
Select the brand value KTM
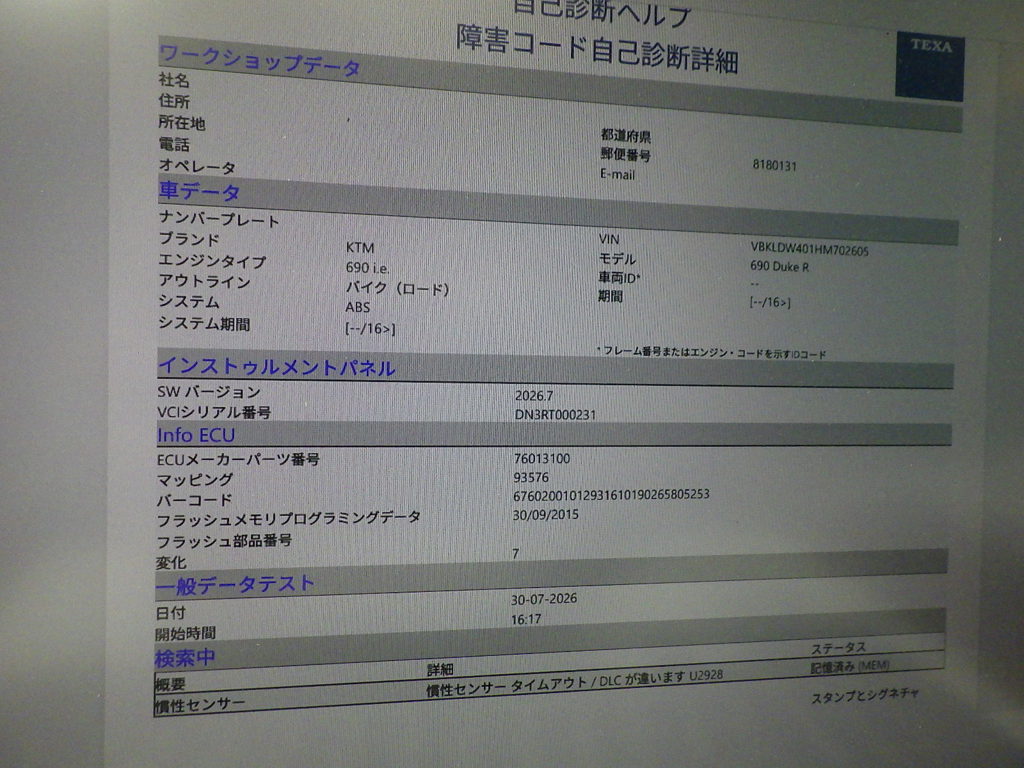click(x=360, y=248)
